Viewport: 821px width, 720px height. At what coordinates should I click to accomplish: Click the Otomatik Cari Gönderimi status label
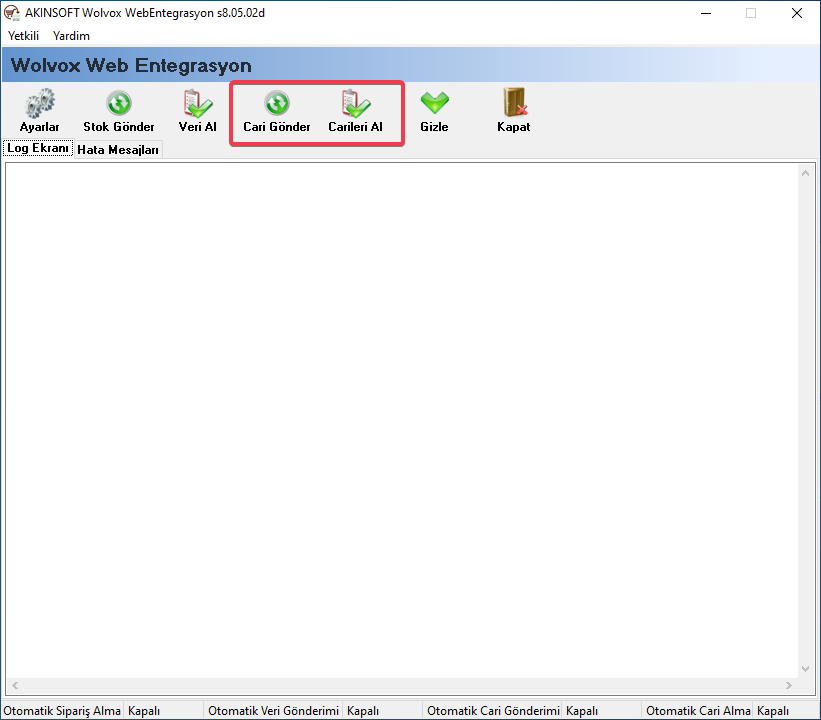(x=493, y=711)
